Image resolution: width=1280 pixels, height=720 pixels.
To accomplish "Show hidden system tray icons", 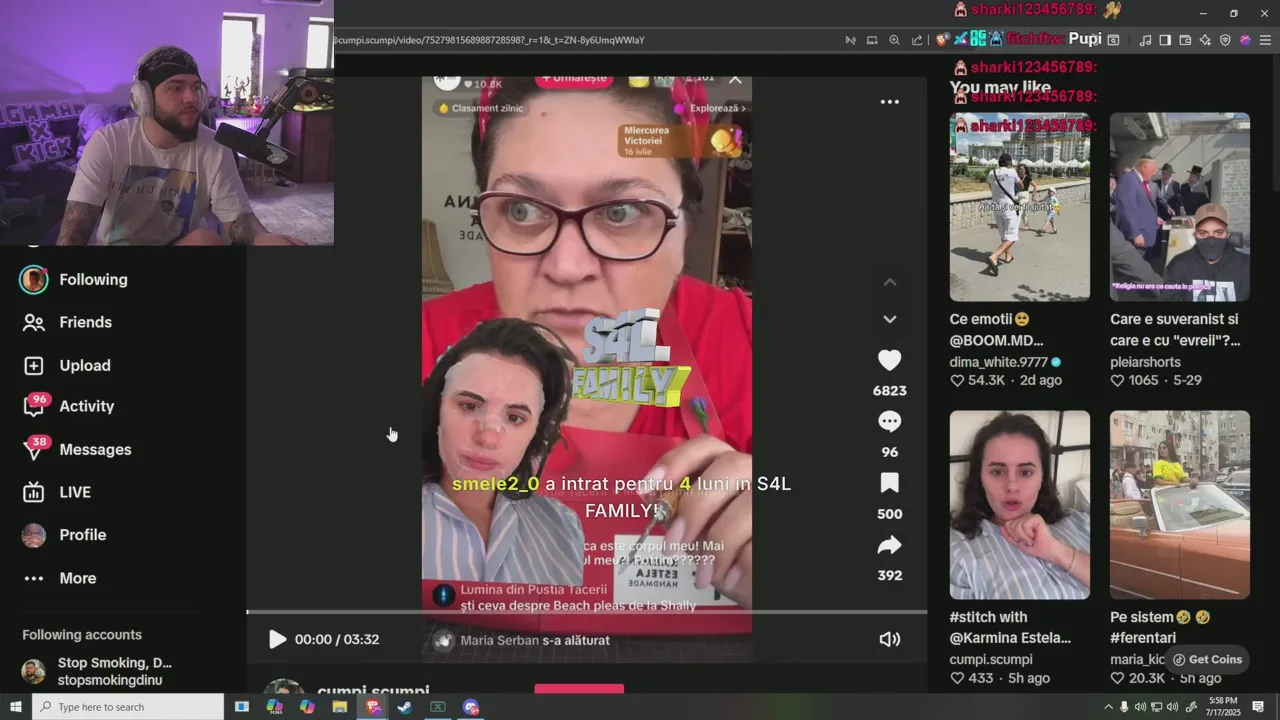I will 1108,707.
